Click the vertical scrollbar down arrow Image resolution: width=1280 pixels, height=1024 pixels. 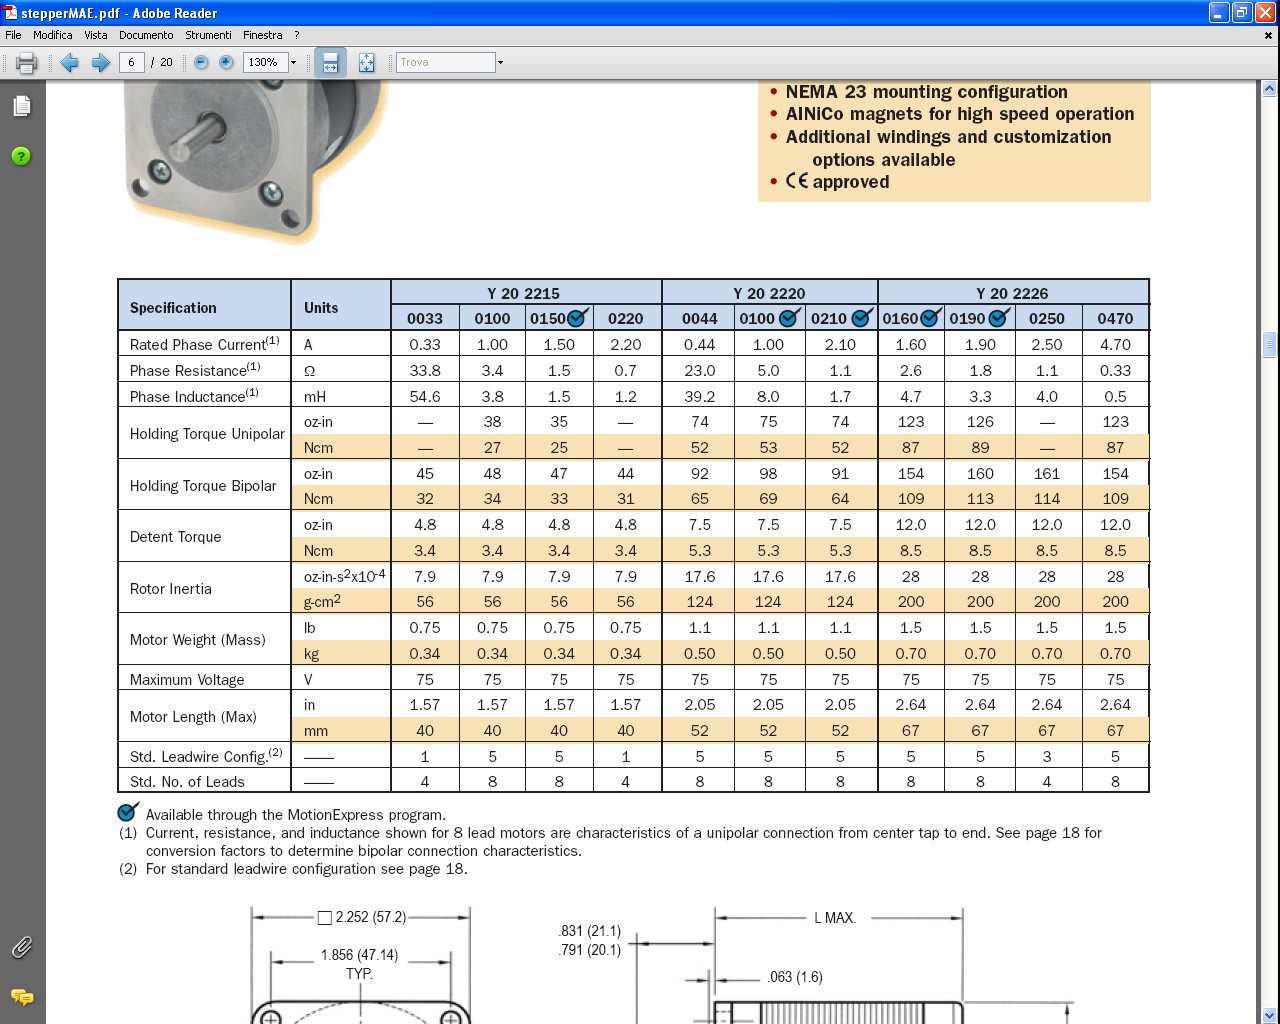(x=1269, y=1015)
